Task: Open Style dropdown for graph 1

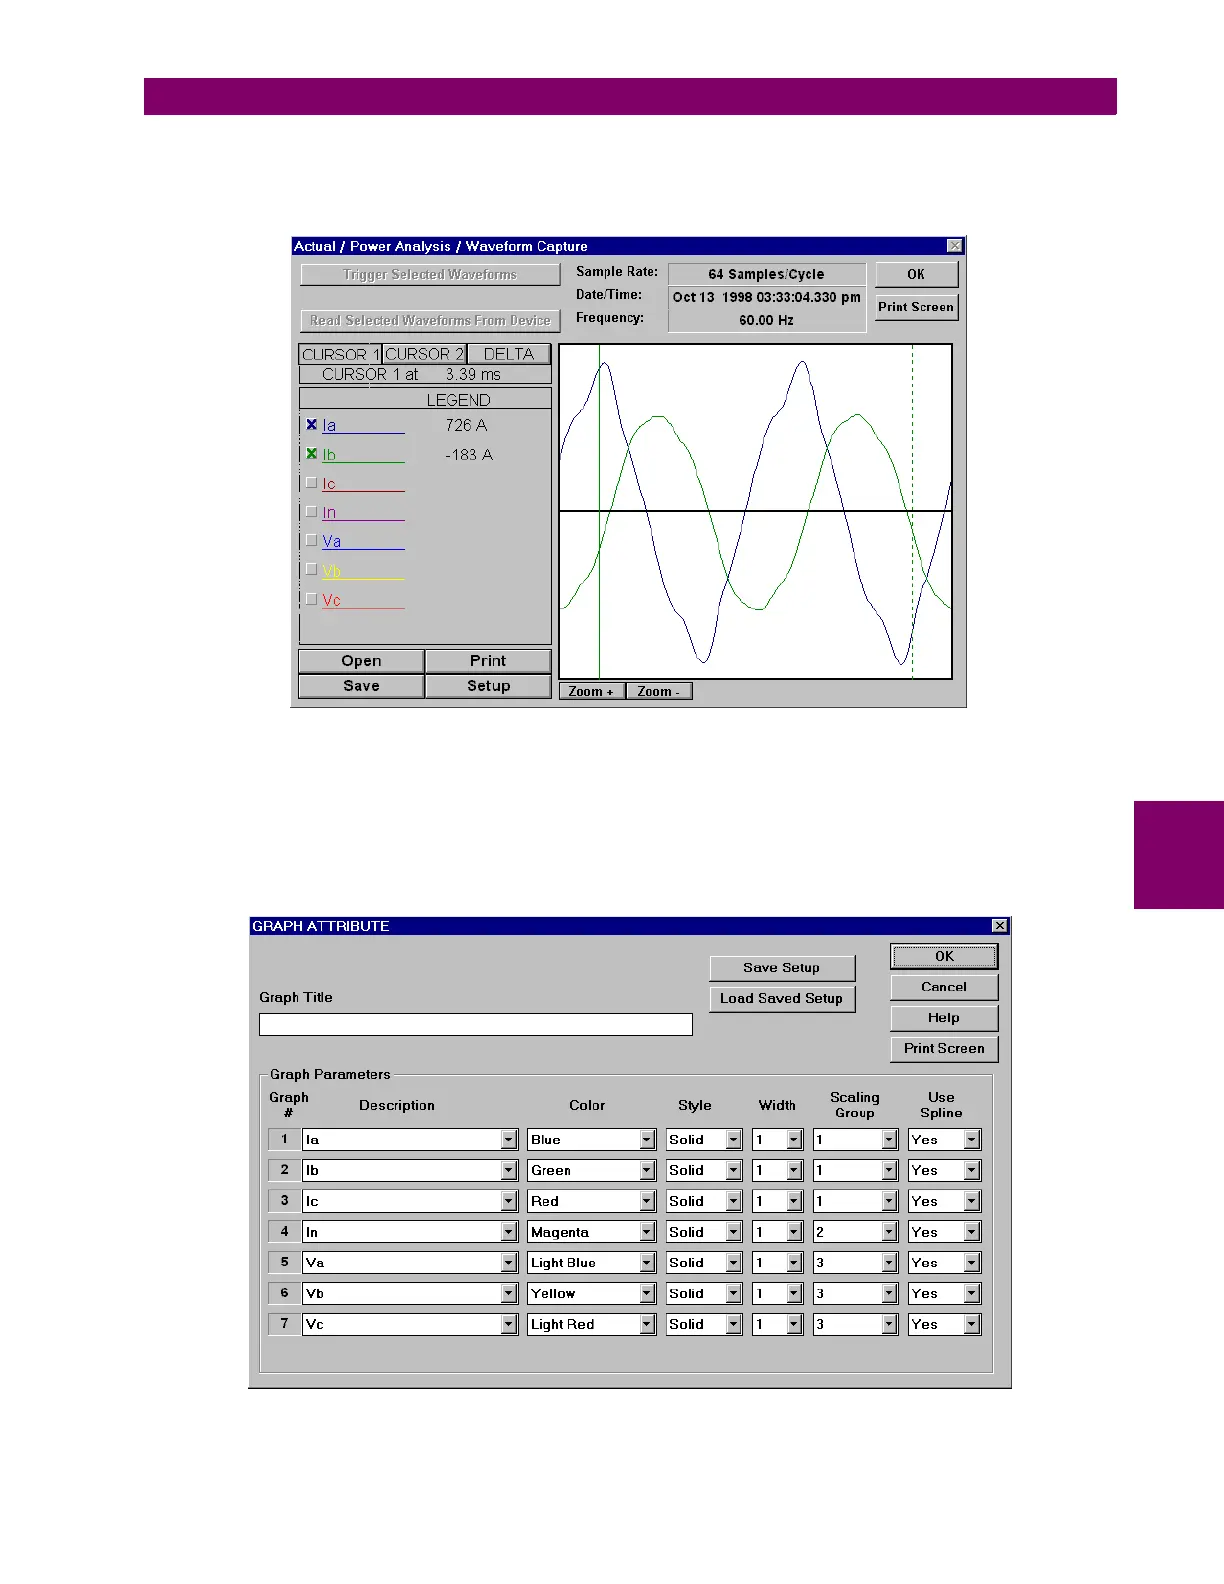Action: (x=734, y=1139)
